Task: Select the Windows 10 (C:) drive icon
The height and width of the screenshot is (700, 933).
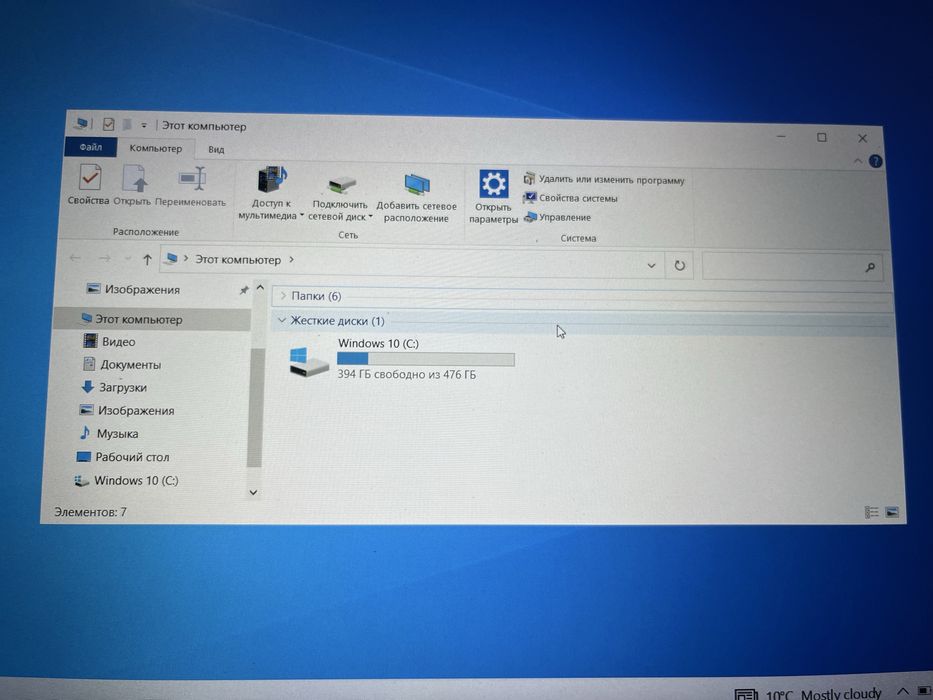Action: (309, 361)
